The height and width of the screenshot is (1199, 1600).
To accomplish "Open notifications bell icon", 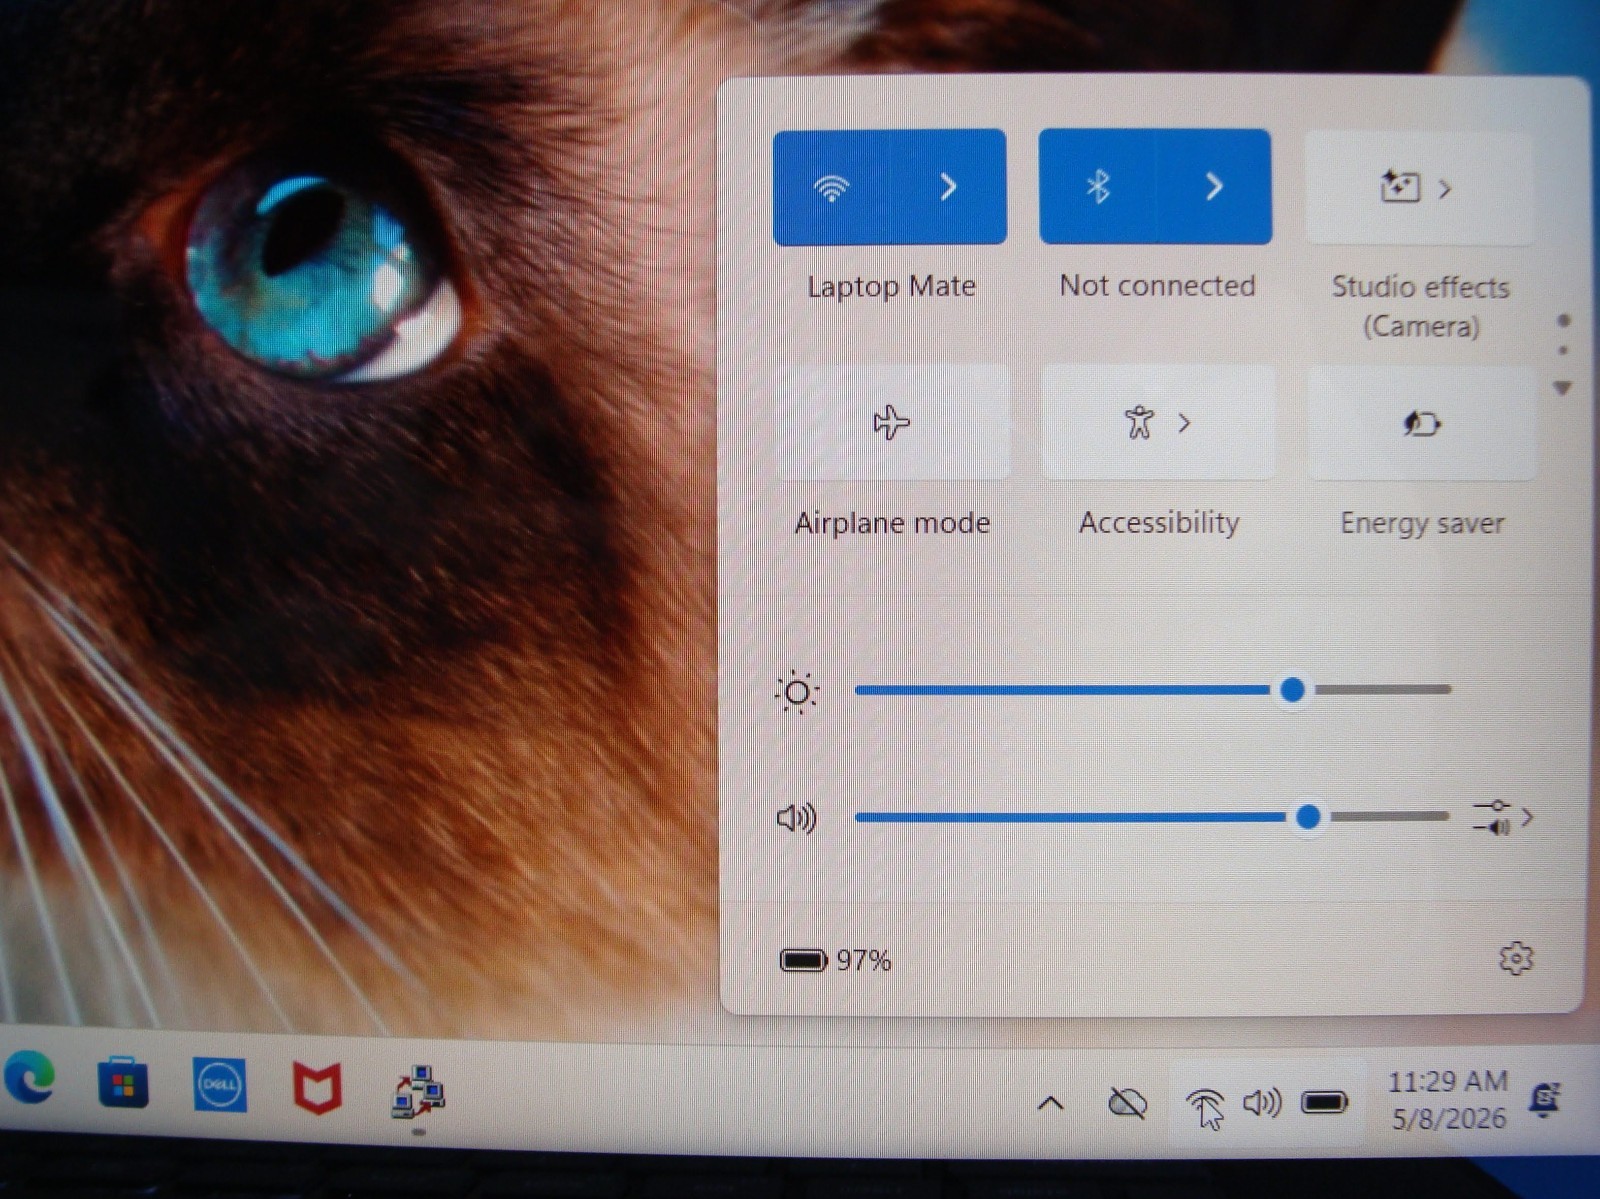I will point(1546,1099).
